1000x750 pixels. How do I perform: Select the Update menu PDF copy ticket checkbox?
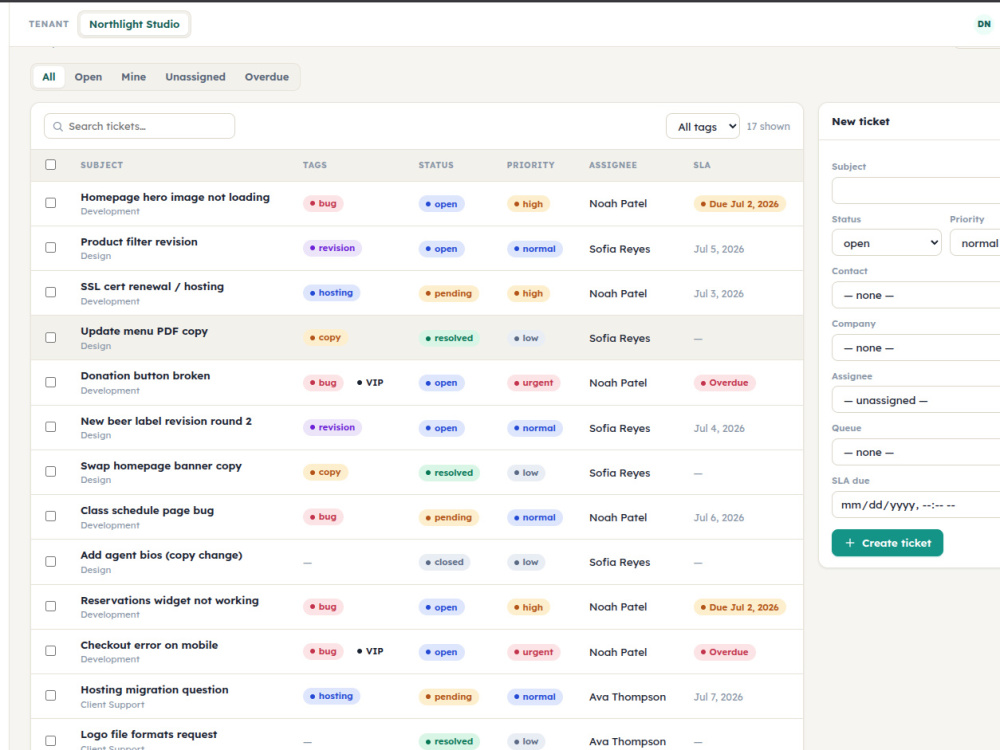tap(50, 337)
